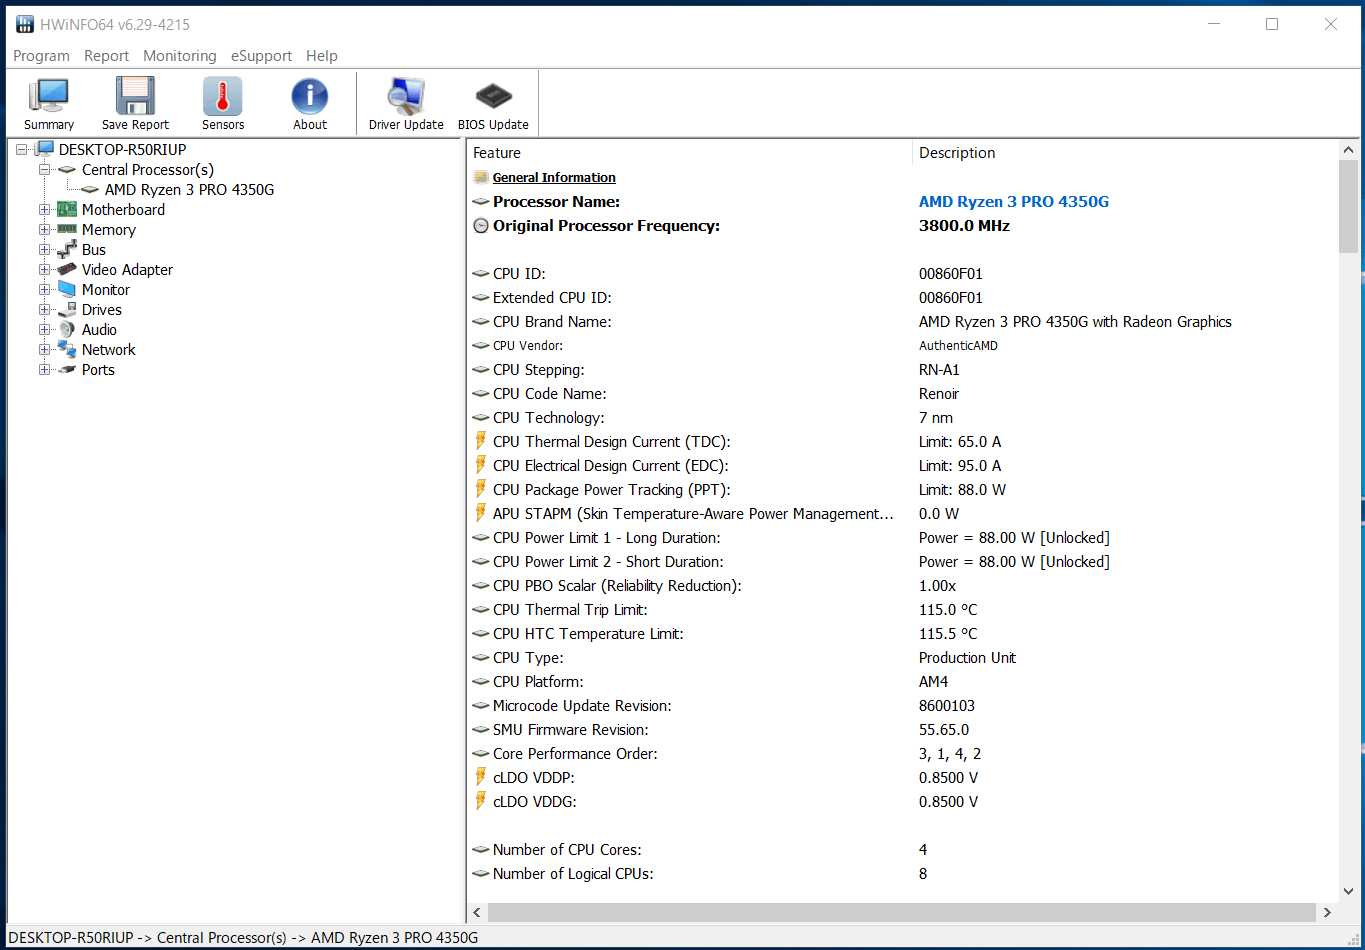Launch the Driver Update tool

tap(406, 97)
